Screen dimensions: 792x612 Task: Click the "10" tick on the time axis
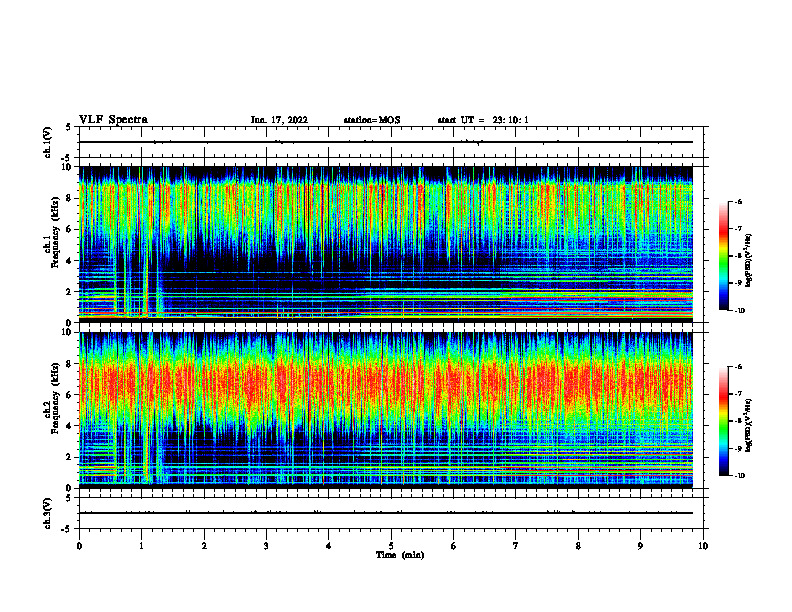pos(703,546)
